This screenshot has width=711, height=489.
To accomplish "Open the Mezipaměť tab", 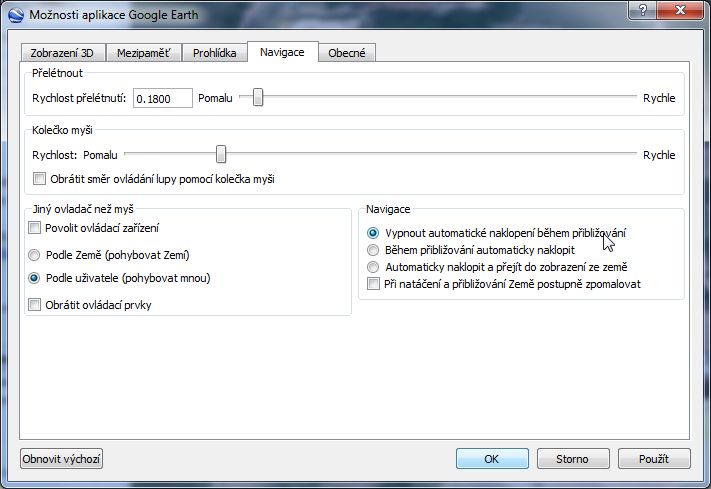I will pyautogui.click(x=144, y=53).
